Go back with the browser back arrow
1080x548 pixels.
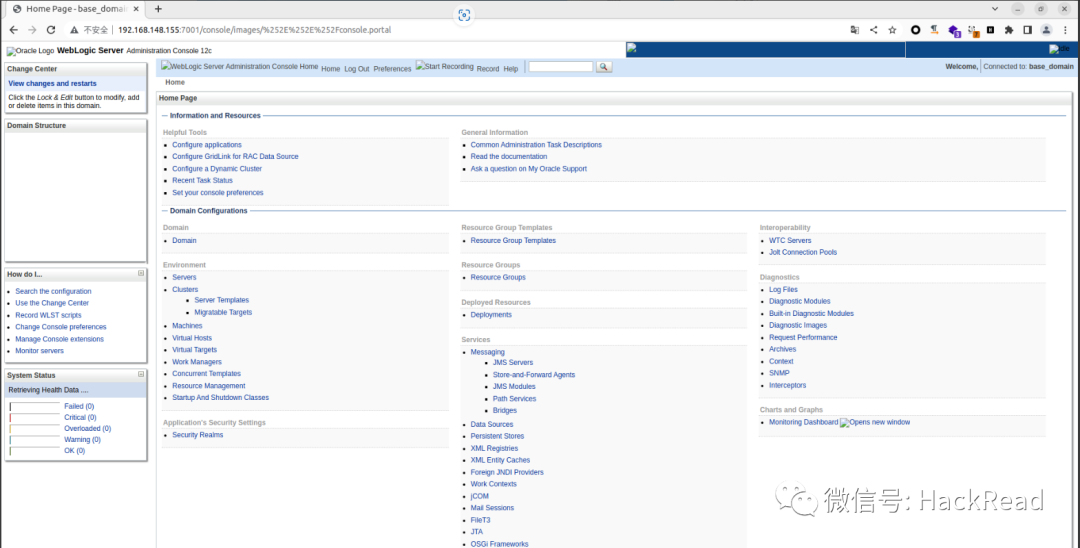14,30
